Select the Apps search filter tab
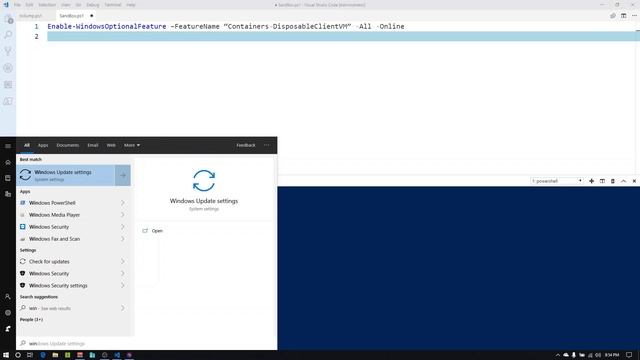This screenshot has height=360, width=640. [43, 145]
